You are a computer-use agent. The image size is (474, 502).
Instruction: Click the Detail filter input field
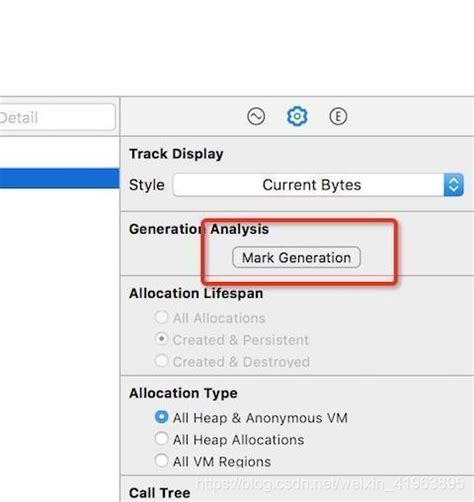point(57,117)
